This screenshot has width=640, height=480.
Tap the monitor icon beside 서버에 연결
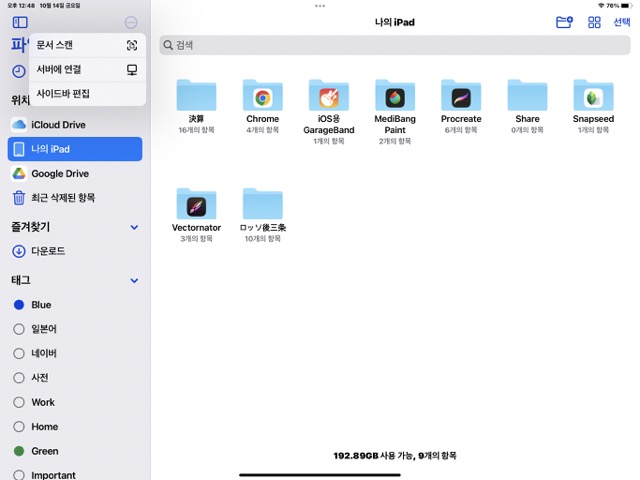coord(131,70)
